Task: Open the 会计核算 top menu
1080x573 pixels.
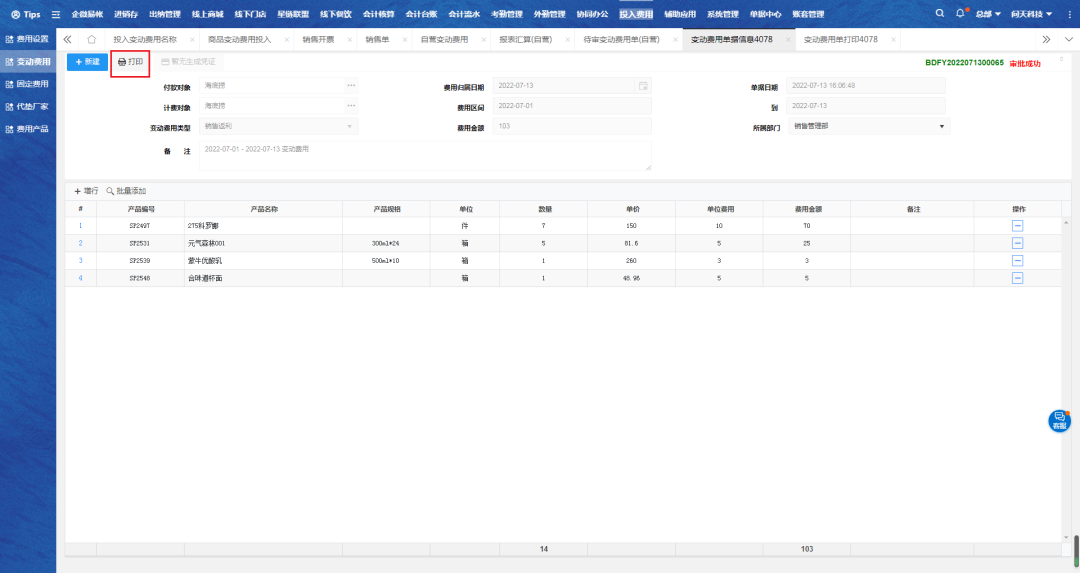Action: point(378,14)
